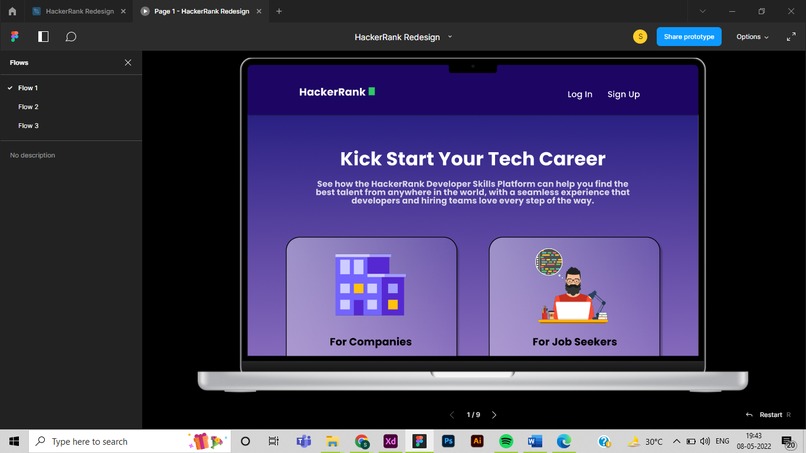Click the ENG language indicator
Viewport: 806px width, 453px height.
point(722,441)
